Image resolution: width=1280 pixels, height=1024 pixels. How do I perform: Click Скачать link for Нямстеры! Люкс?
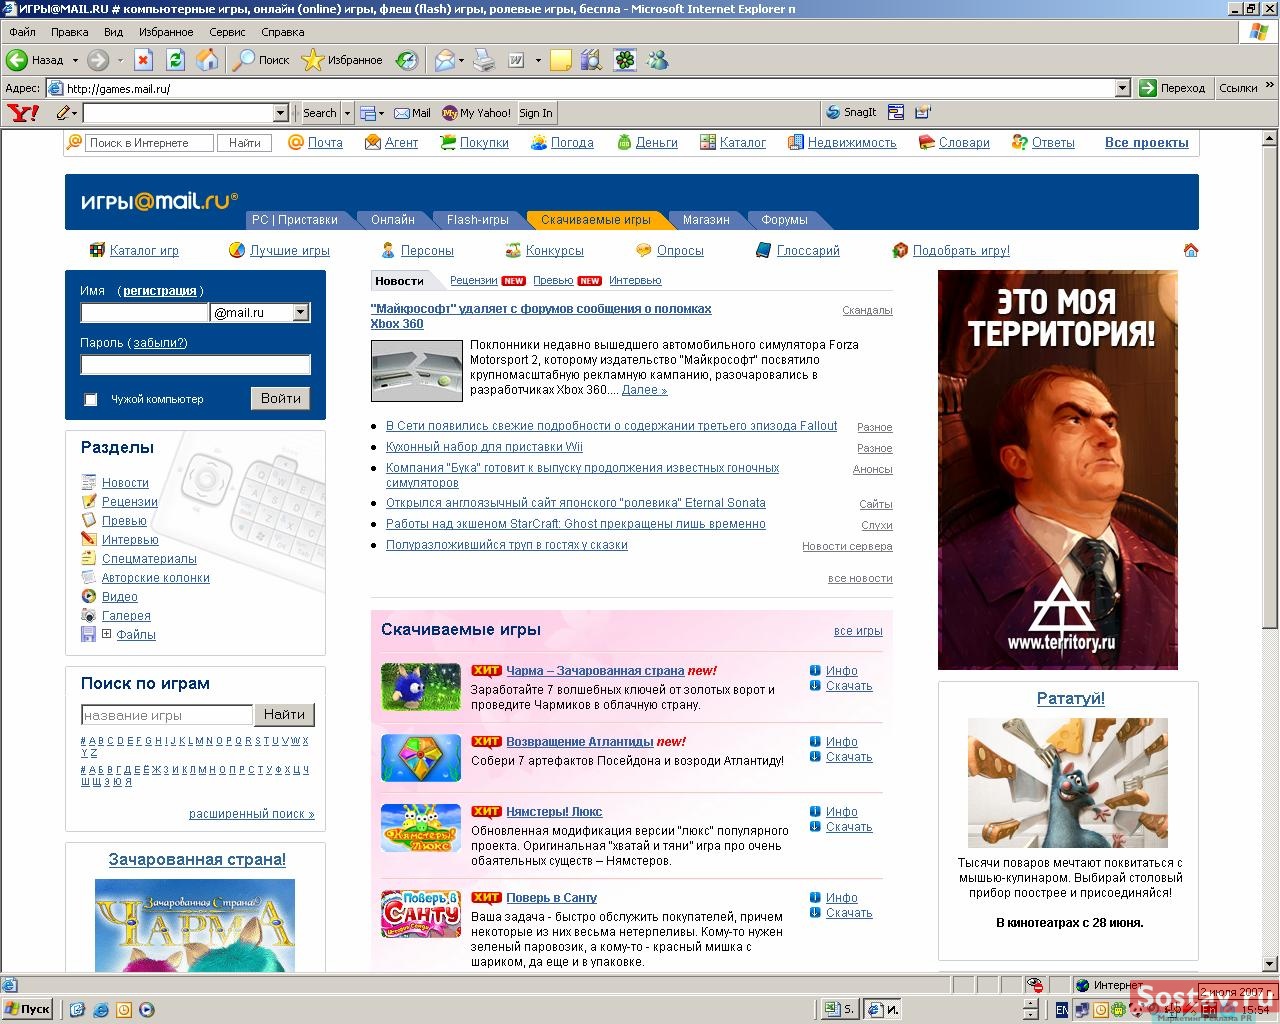pyautogui.click(x=849, y=827)
